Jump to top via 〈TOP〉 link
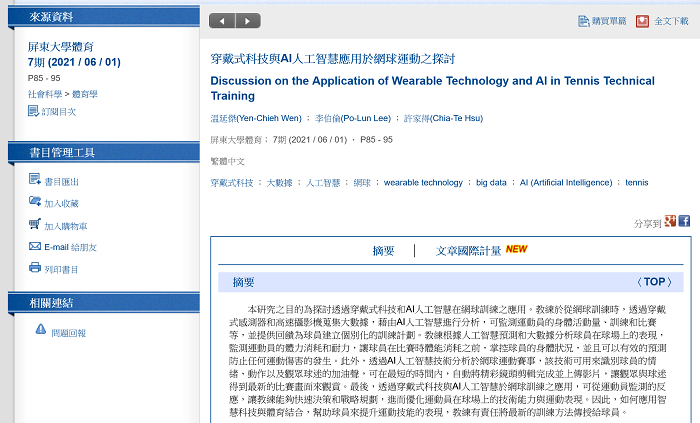 click(x=655, y=282)
